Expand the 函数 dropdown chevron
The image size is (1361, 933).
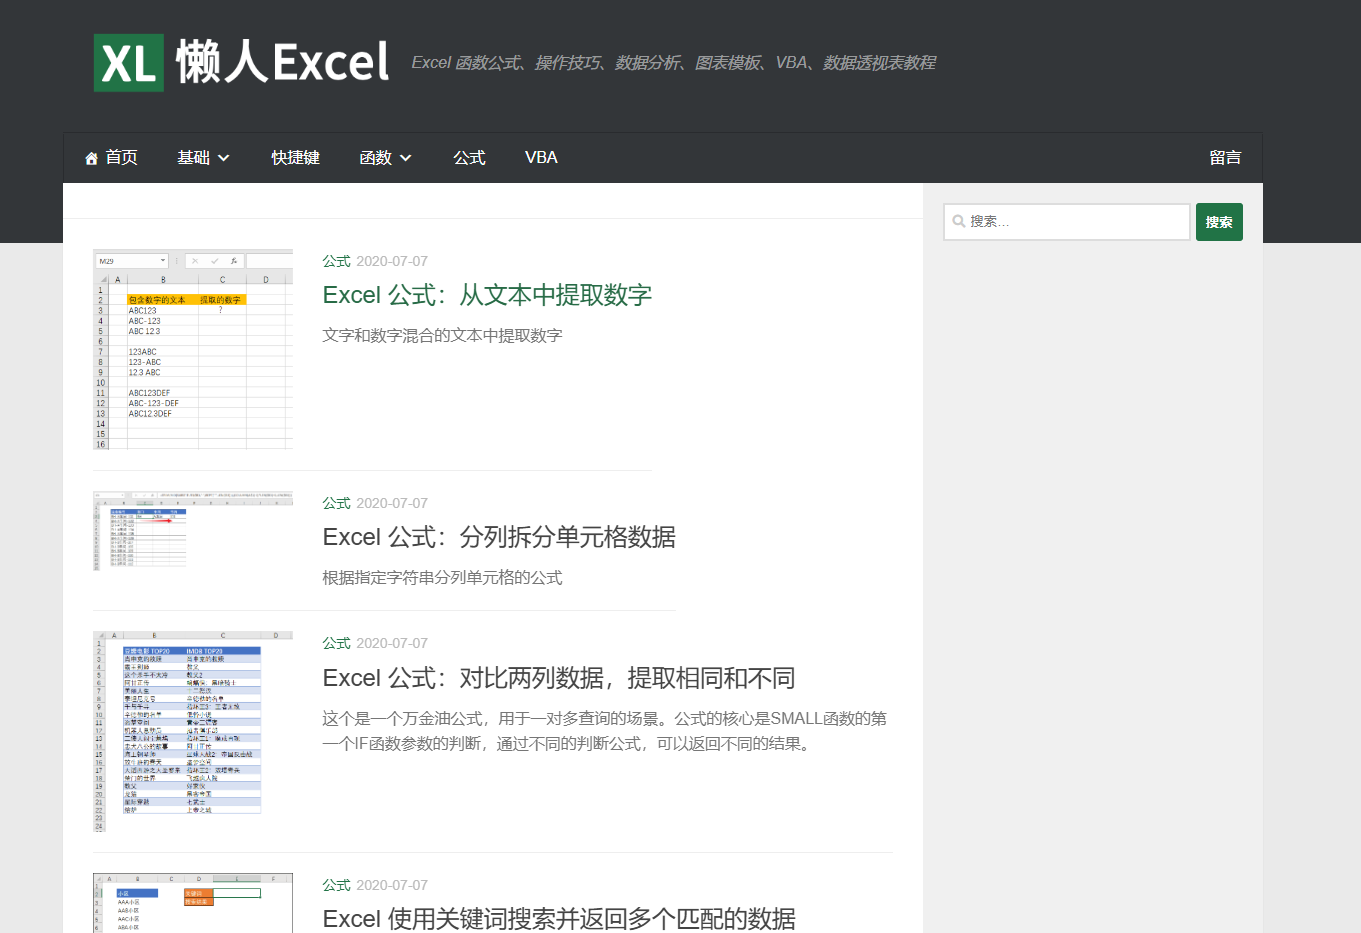click(x=406, y=158)
